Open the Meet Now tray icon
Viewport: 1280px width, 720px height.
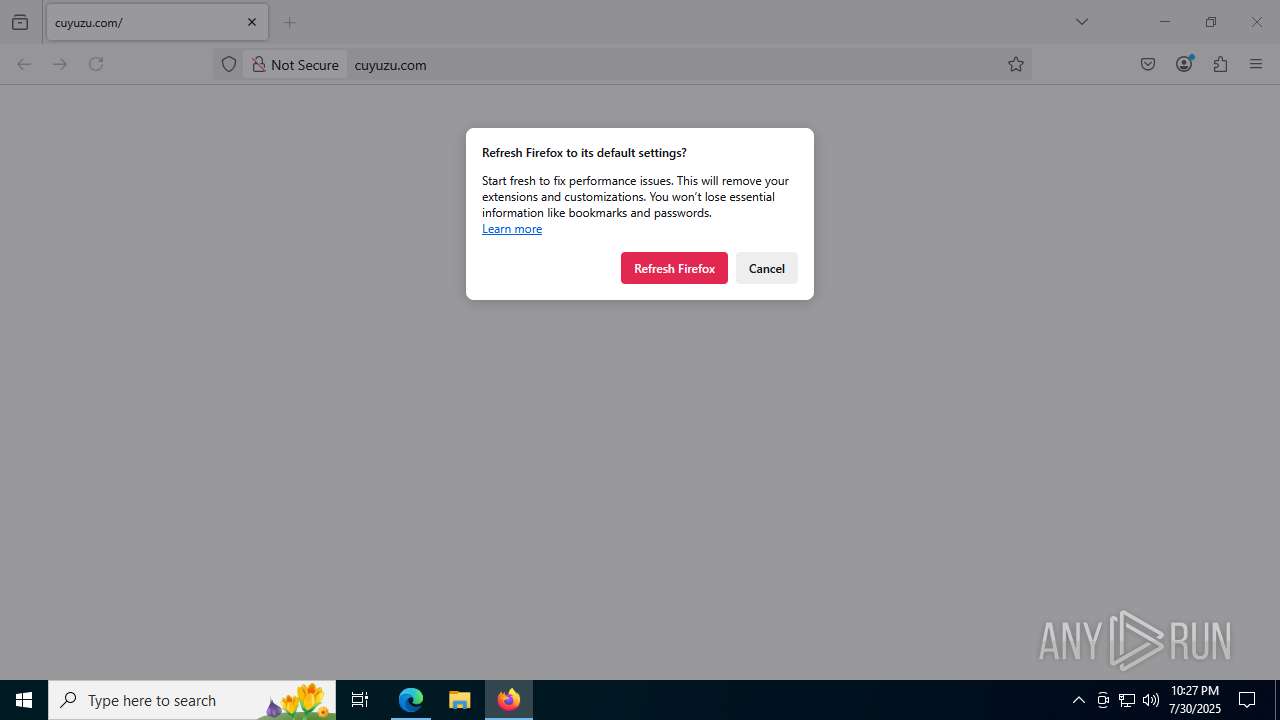tap(1103, 700)
